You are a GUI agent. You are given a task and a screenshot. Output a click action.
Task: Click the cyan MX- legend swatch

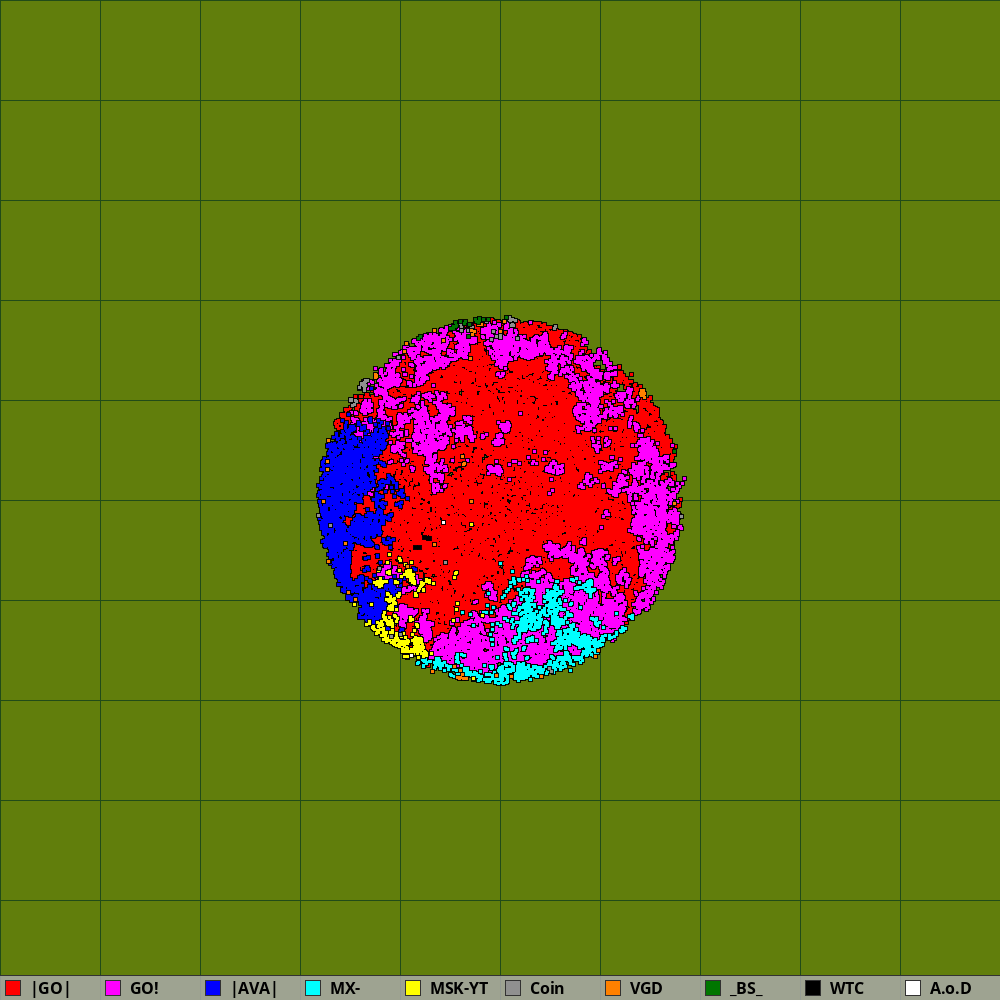(x=313, y=988)
